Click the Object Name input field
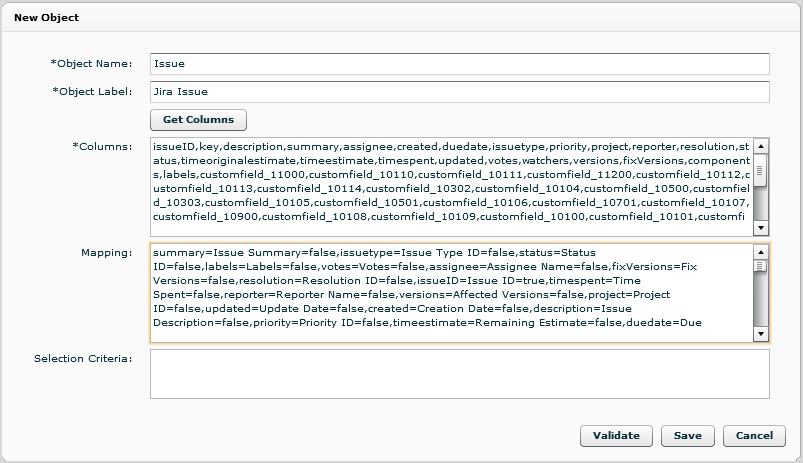The height and width of the screenshot is (463, 803). (459, 64)
